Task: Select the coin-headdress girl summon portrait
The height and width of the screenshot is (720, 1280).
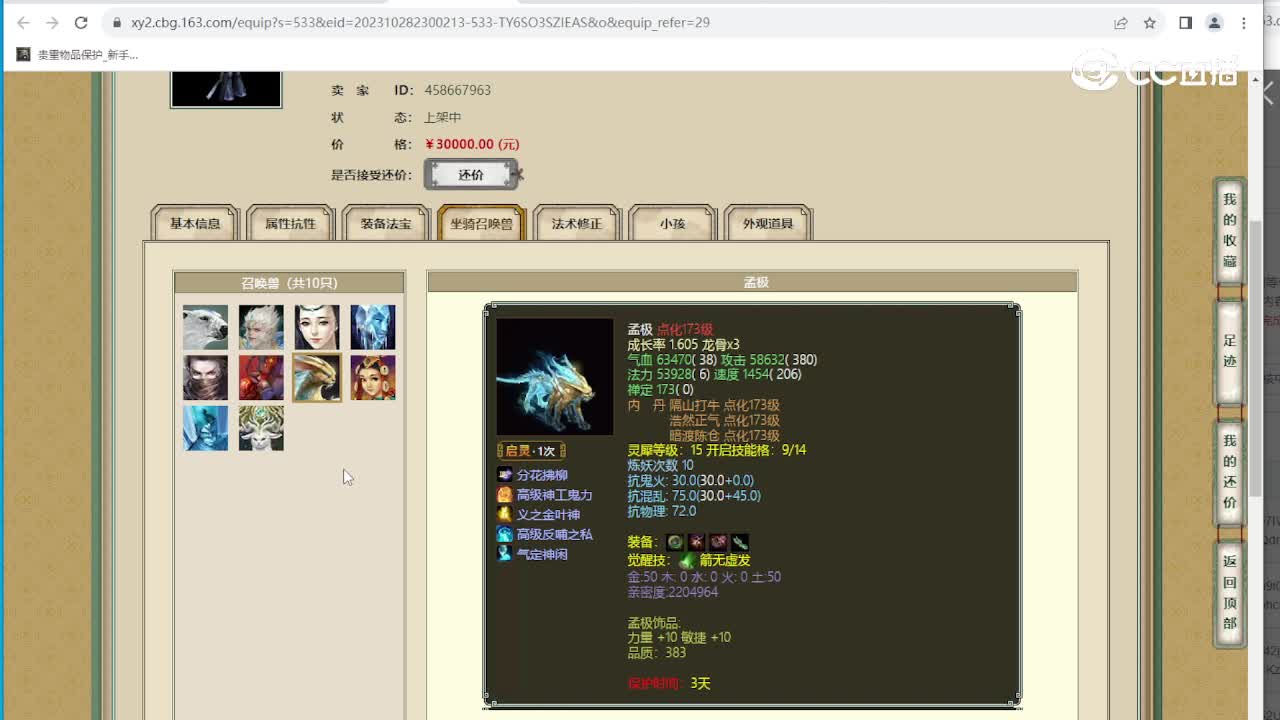Action: click(x=373, y=378)
